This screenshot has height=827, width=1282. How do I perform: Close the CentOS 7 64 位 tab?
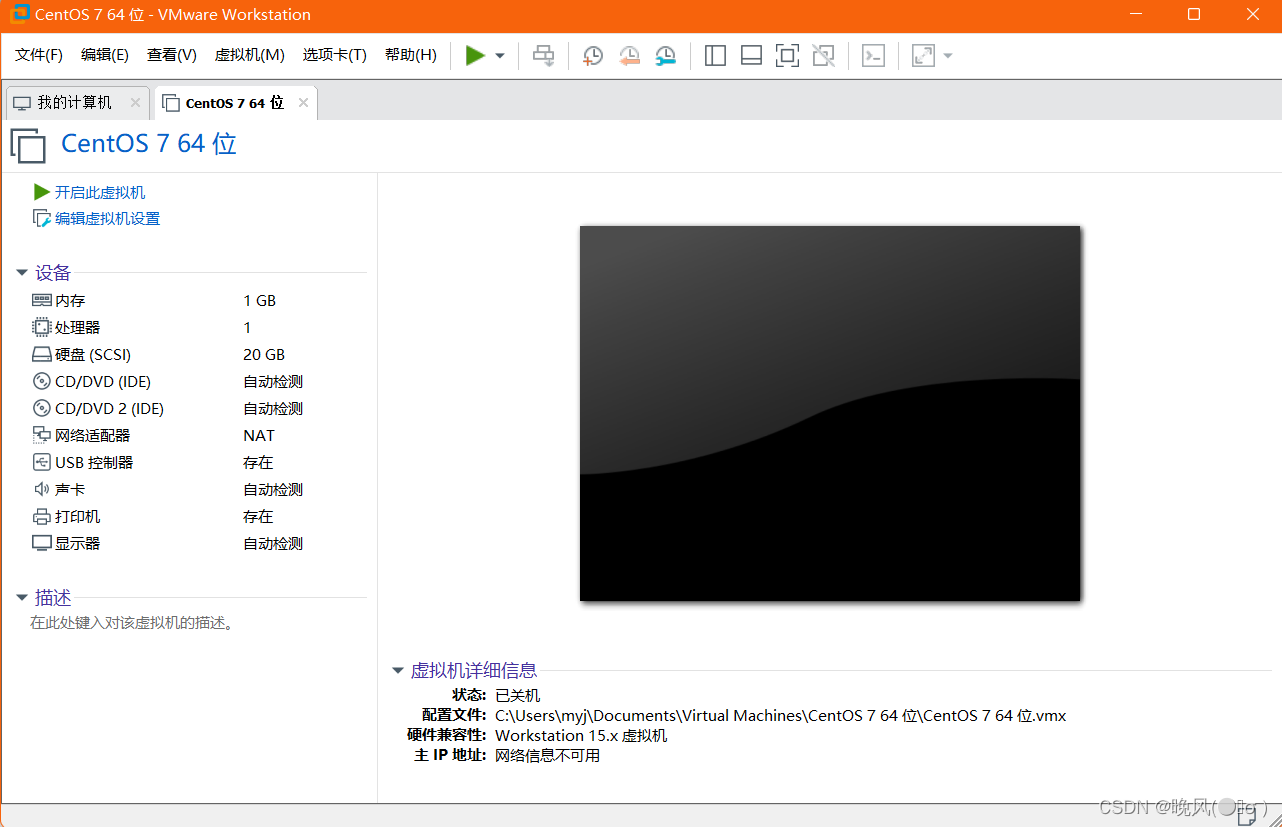pos(304,103)
